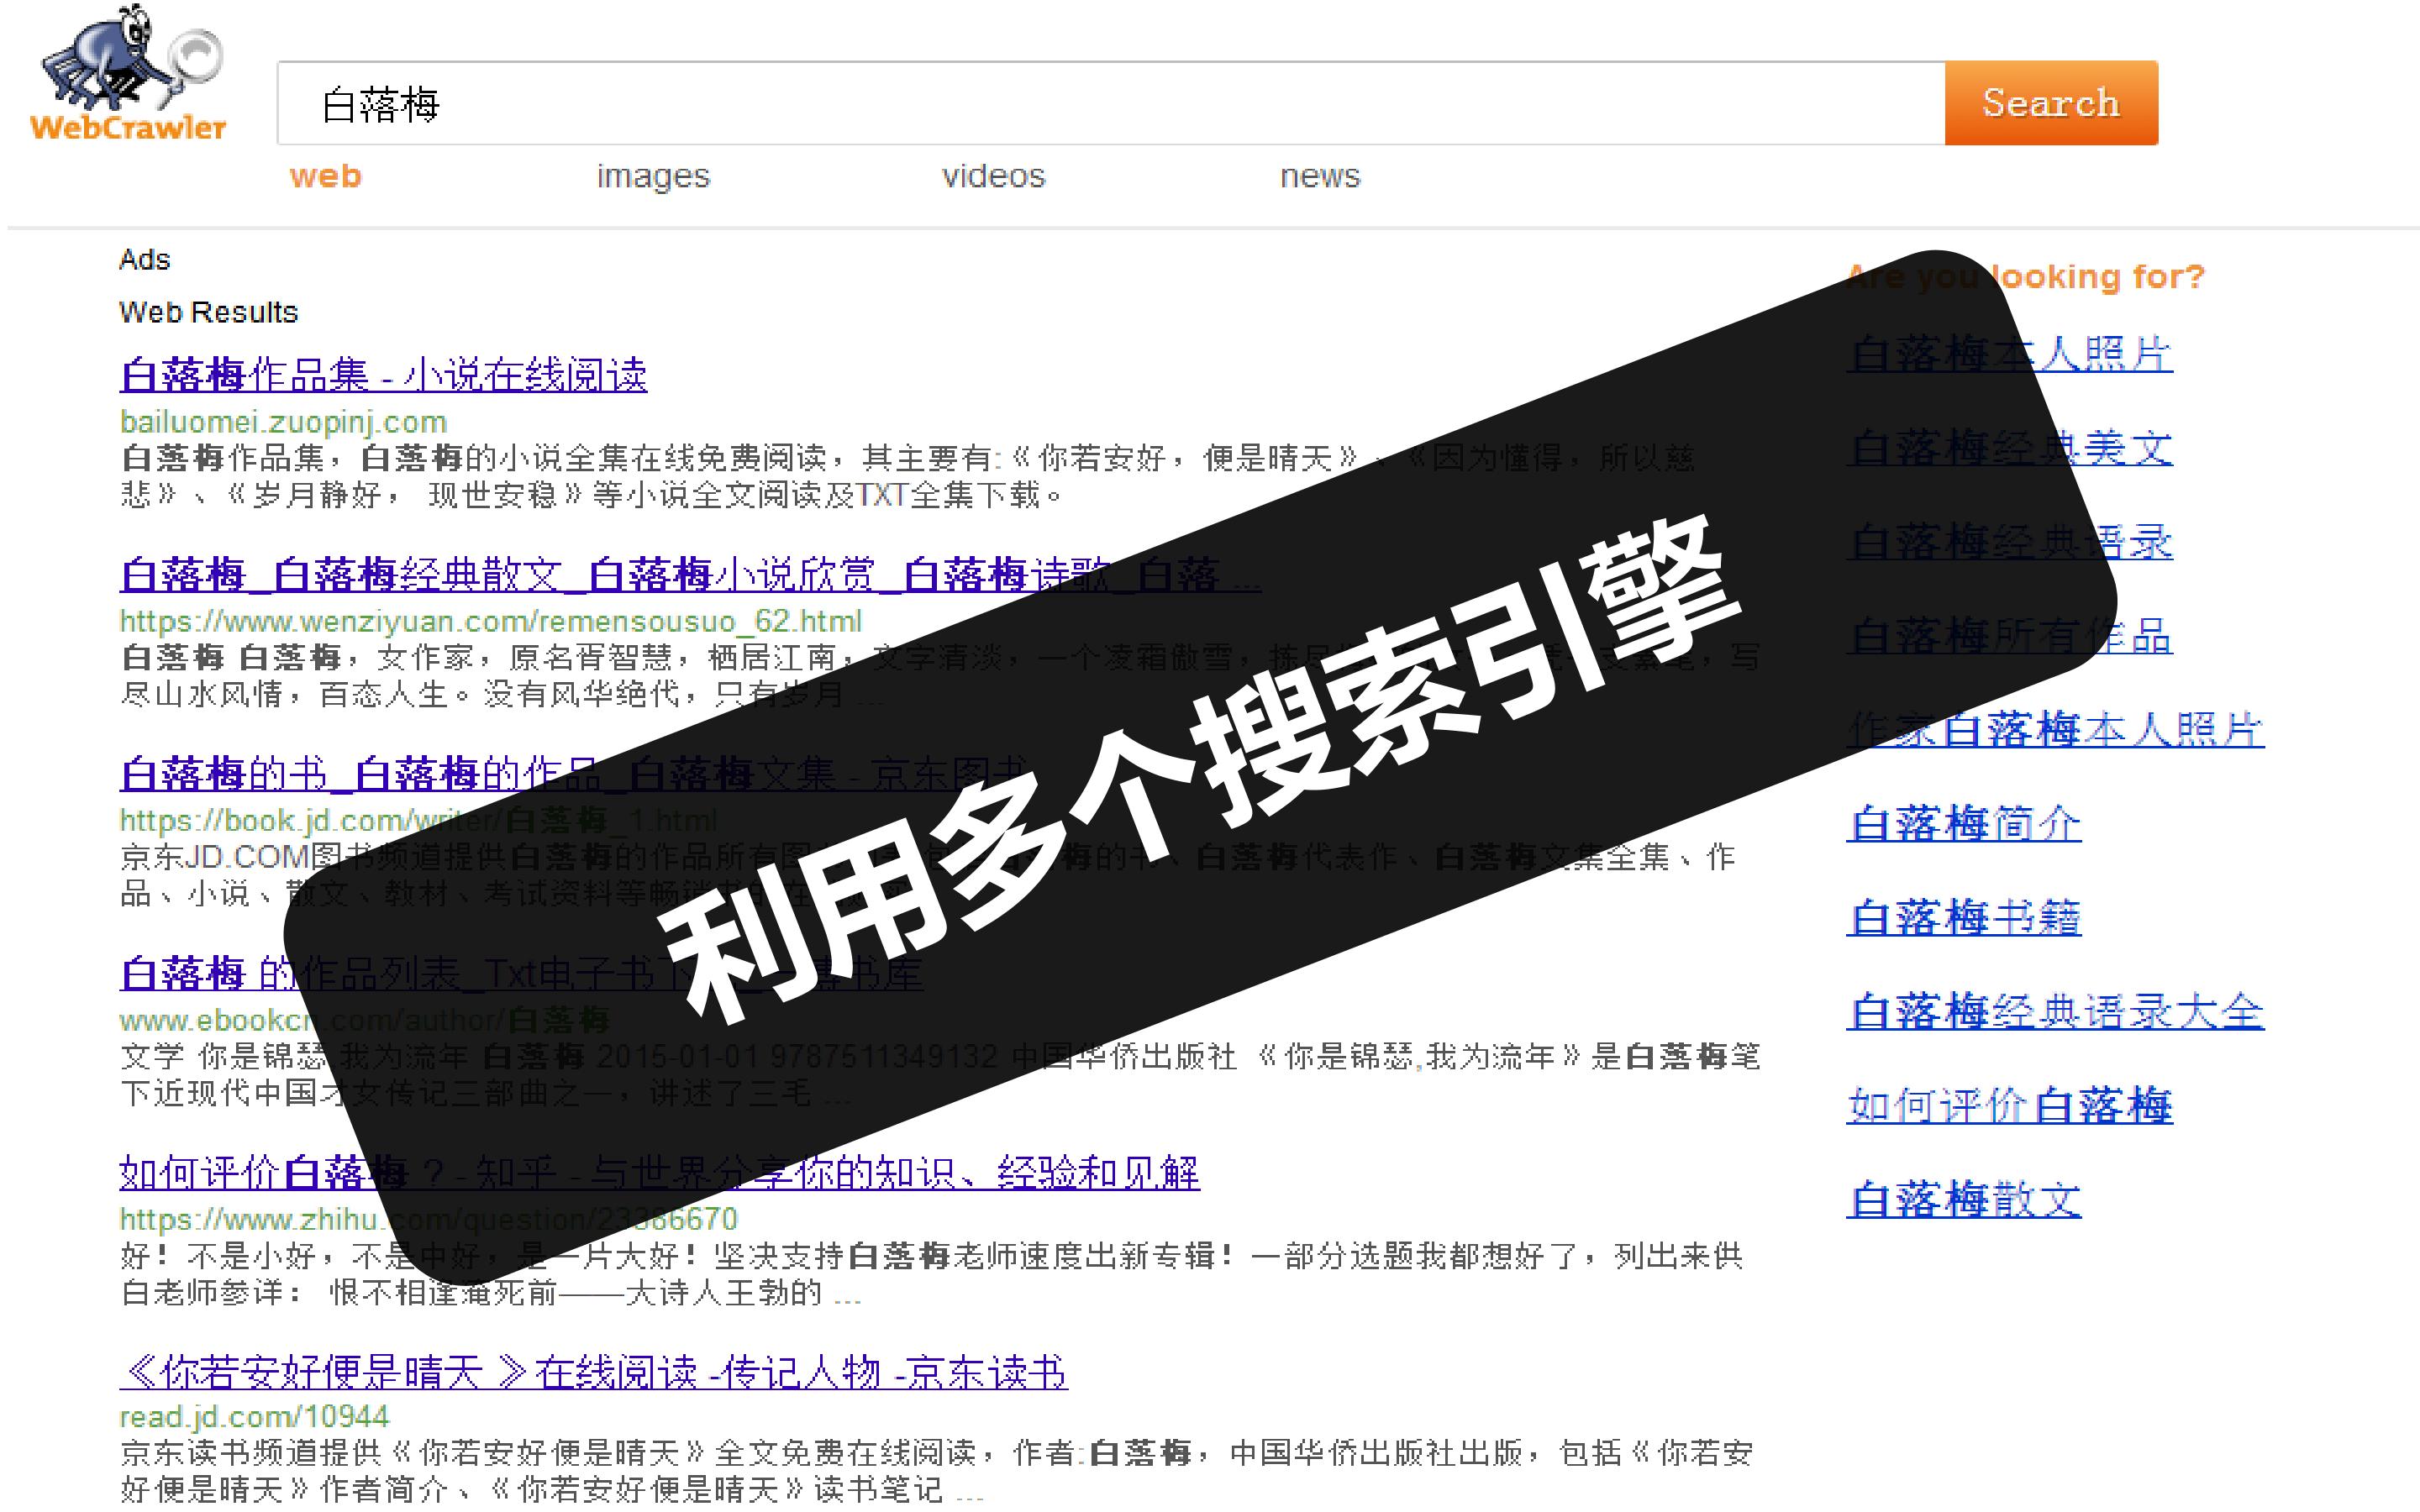Open suggestion 白落梅书籍

tap(1964, 918)
